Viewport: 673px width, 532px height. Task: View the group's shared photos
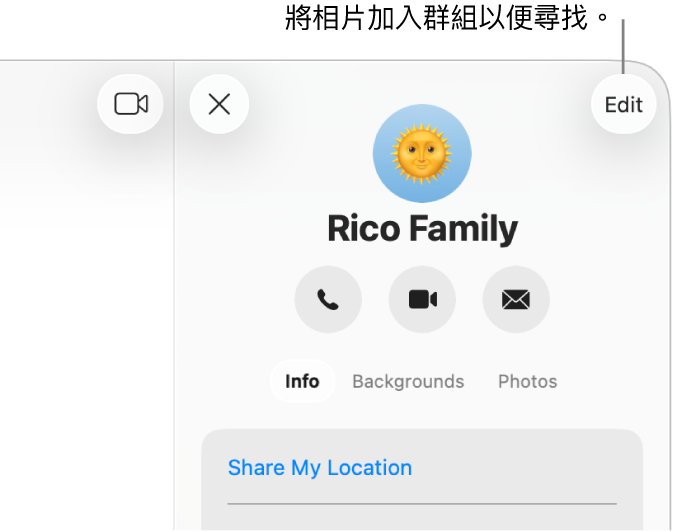click(x=527, y=381)
